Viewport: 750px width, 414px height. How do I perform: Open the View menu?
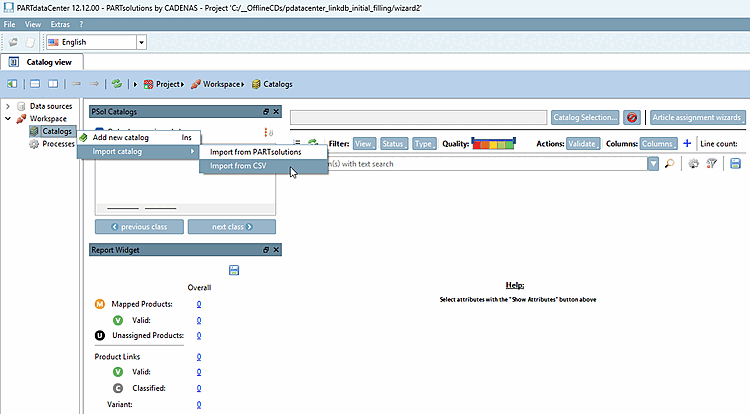33,24
